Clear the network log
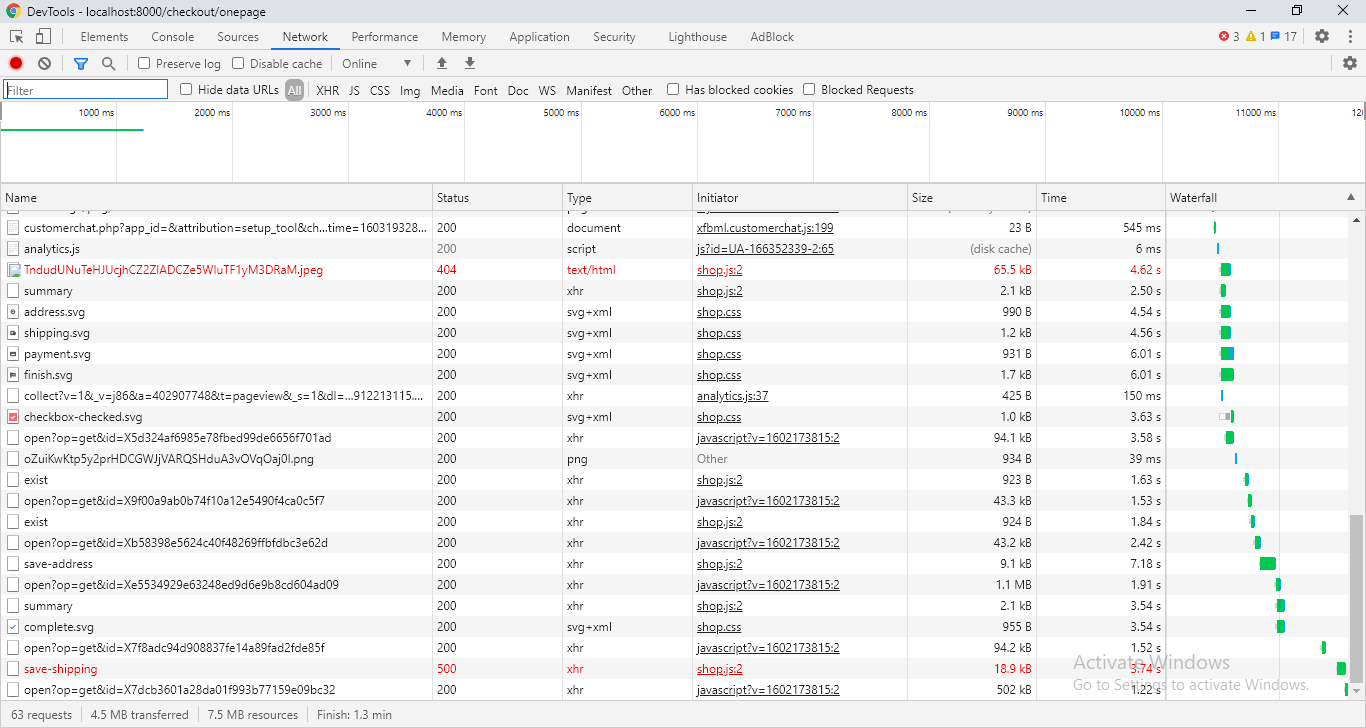The image size is (1366, 728). (x=44, y=63)
